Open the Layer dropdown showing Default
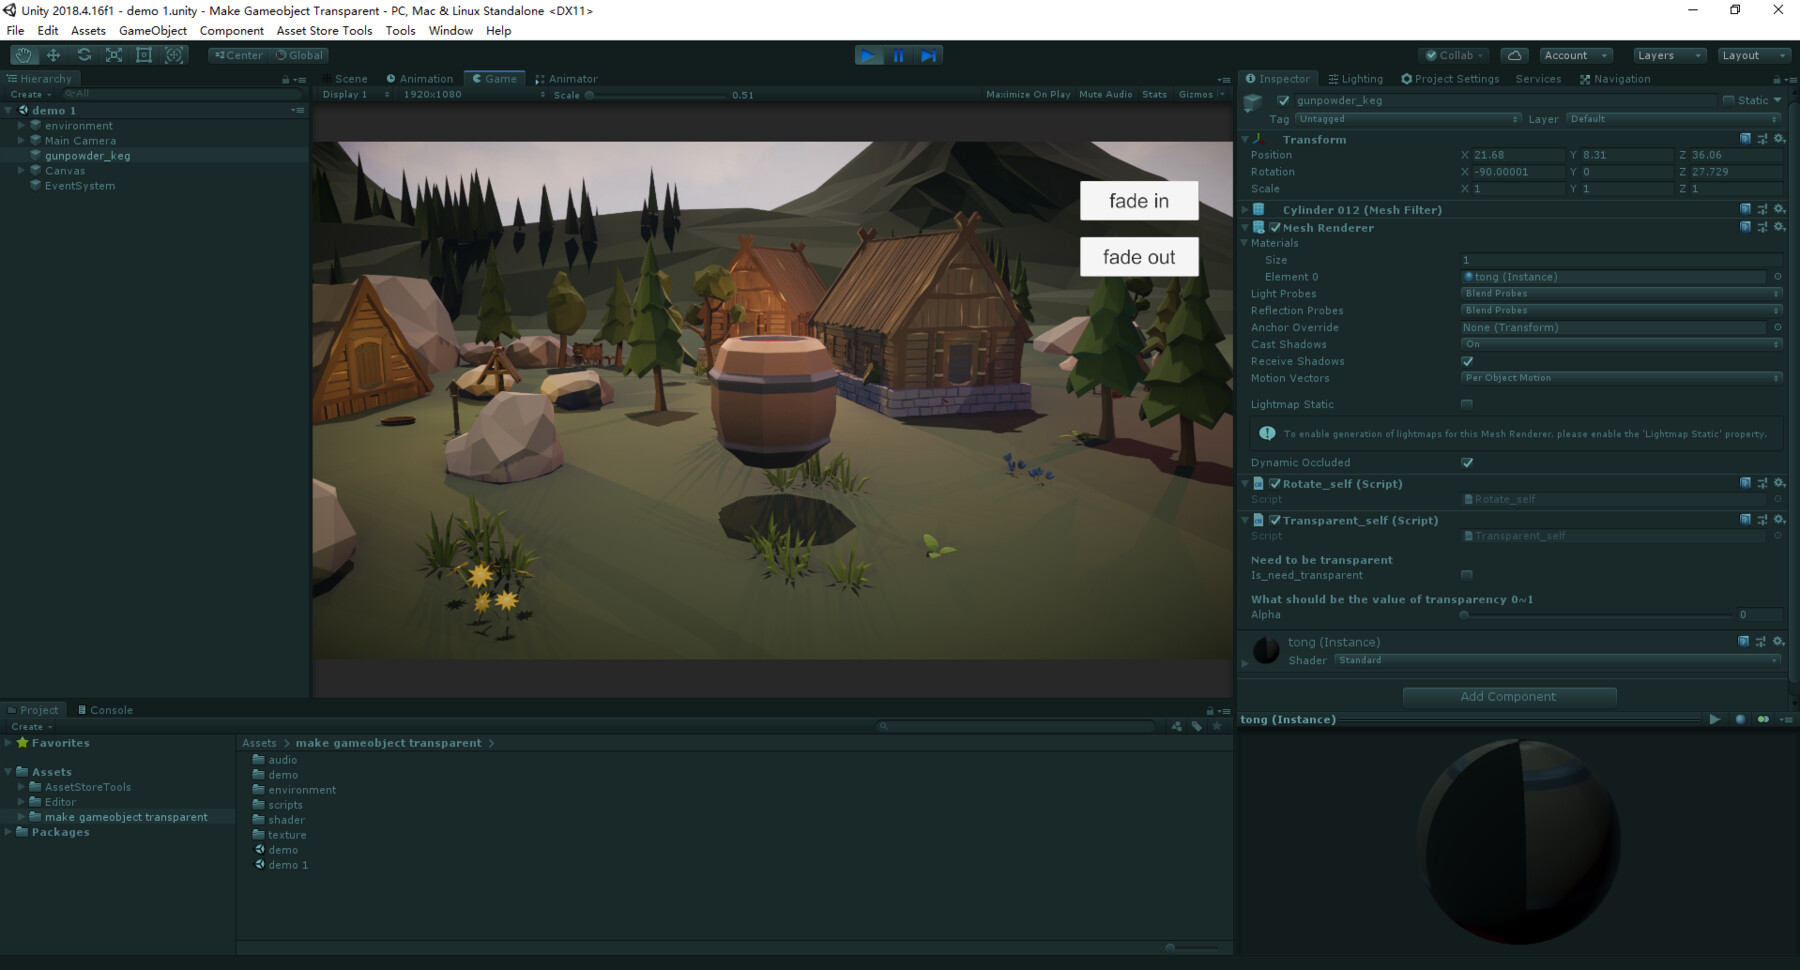The height and width of the screenshot is (970, 1800). click(1673, 118)
